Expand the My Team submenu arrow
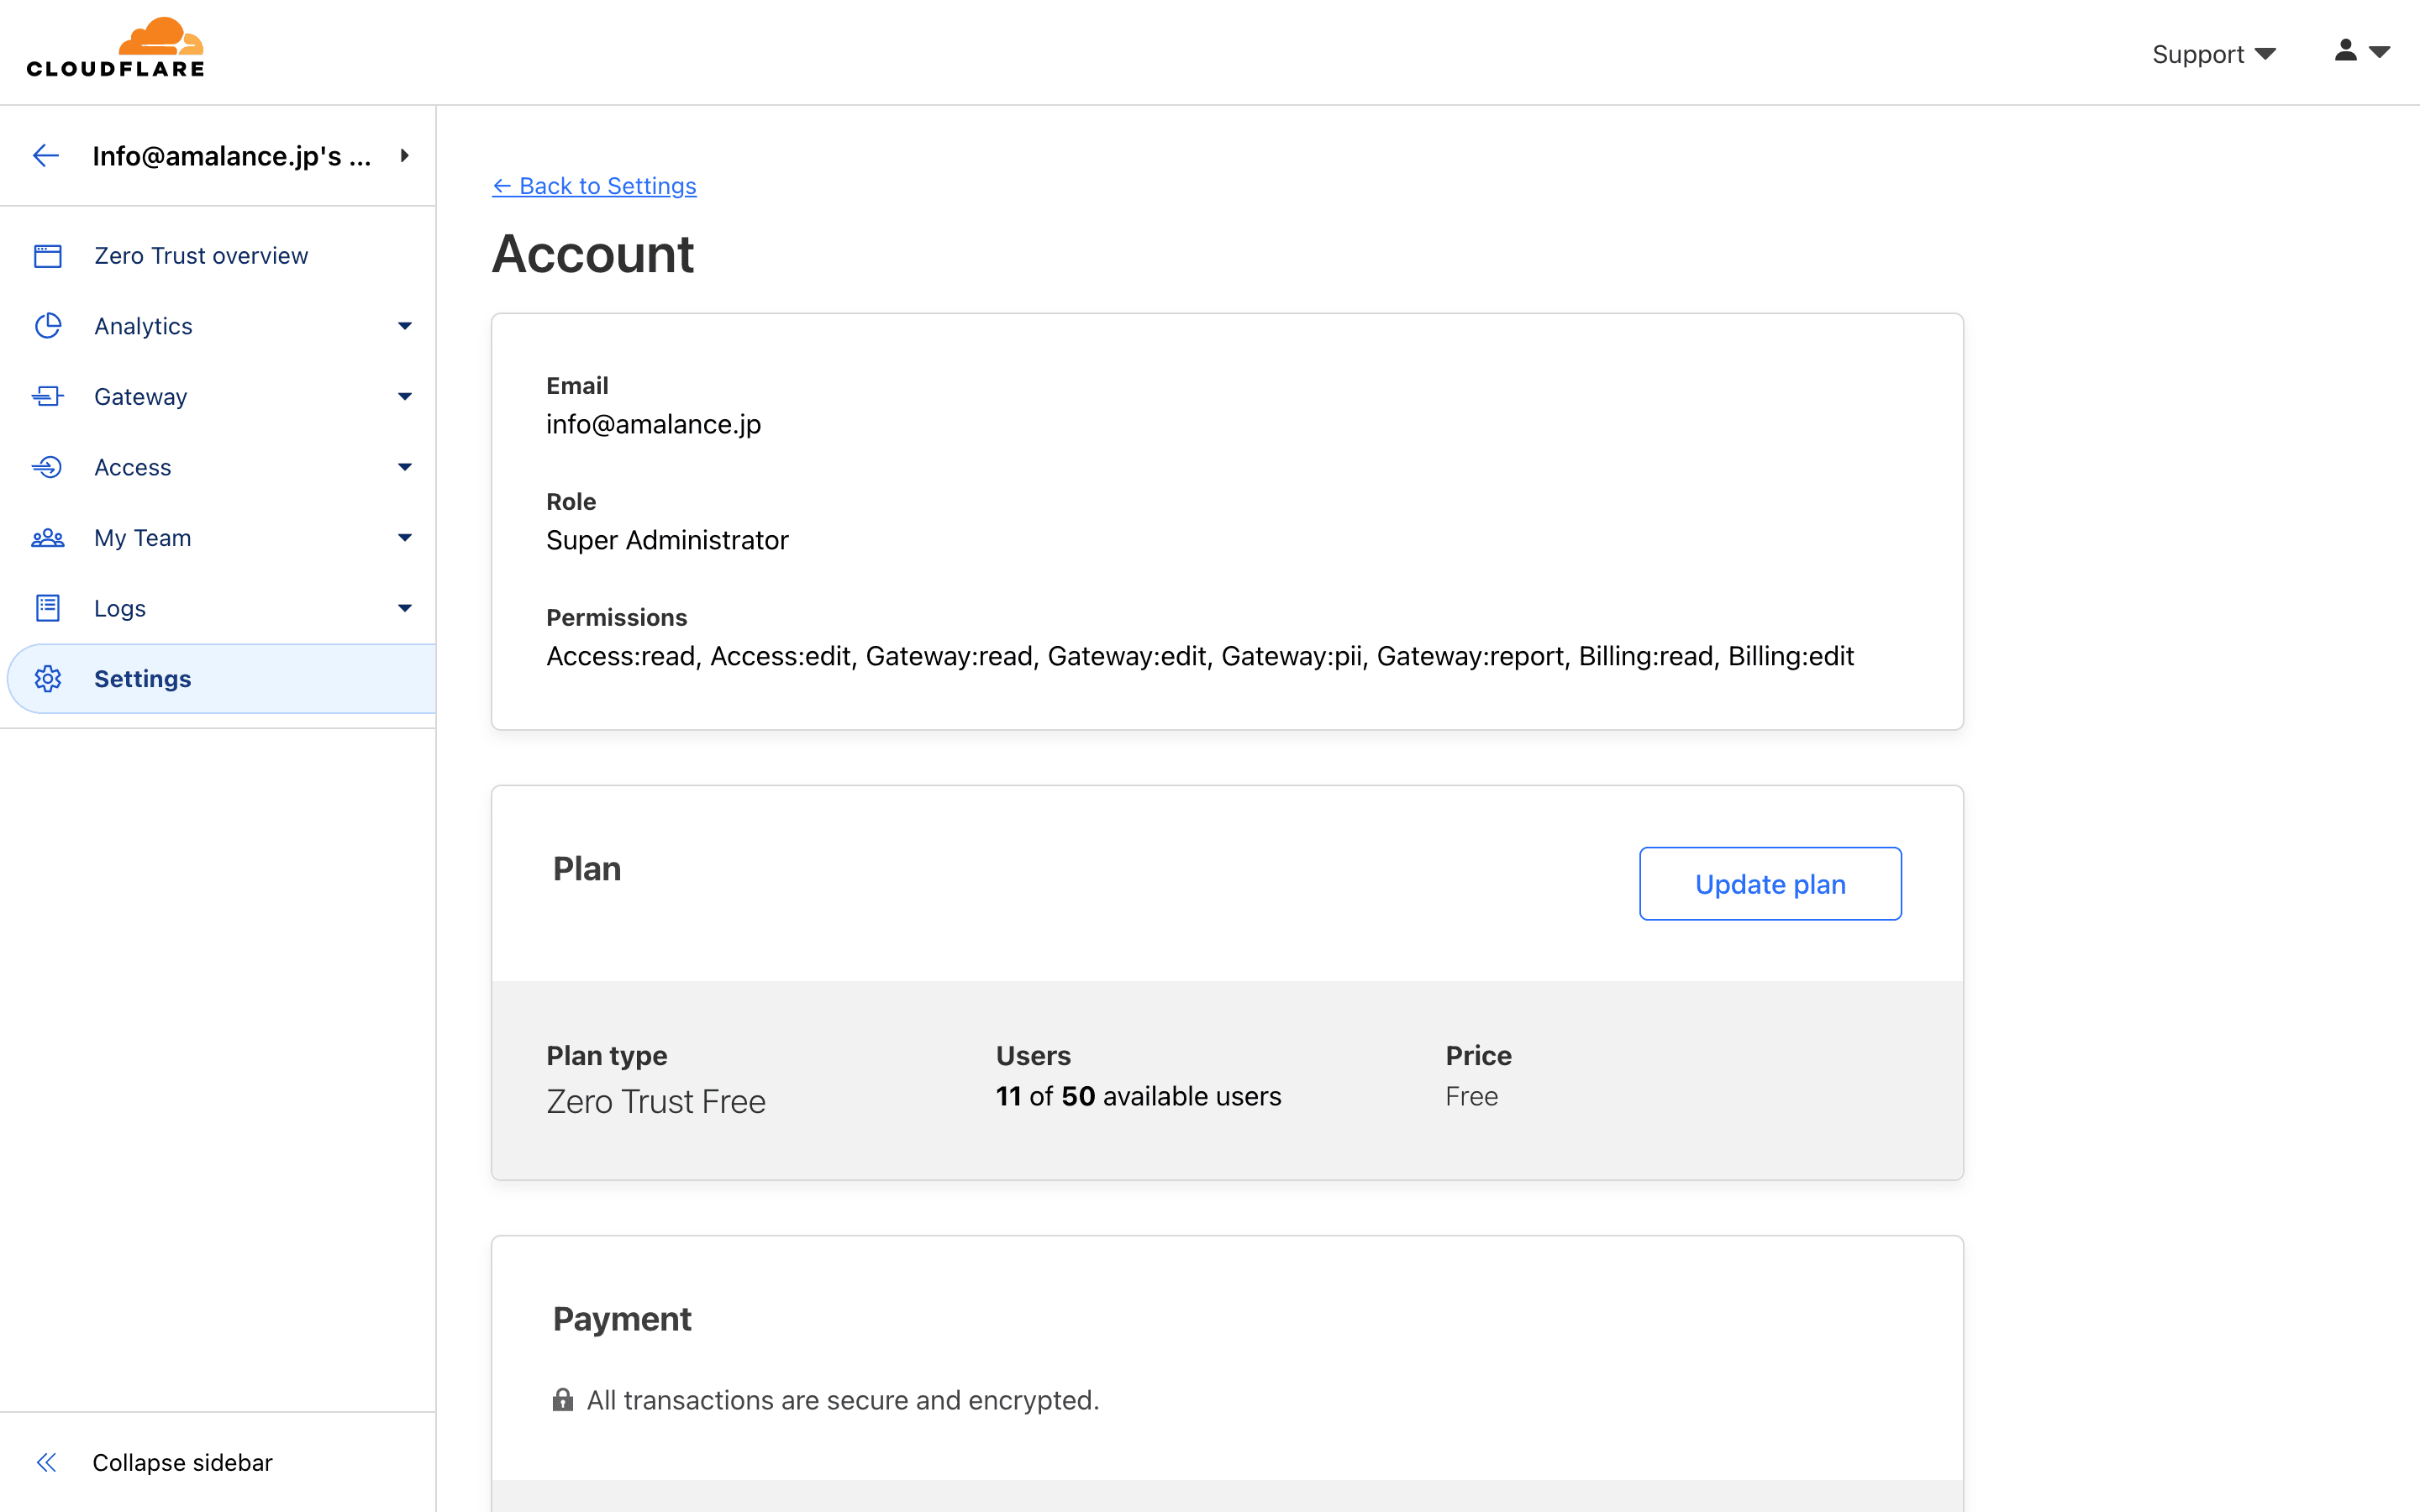This screenshot has width=2420, height=1512. point(404,538)
